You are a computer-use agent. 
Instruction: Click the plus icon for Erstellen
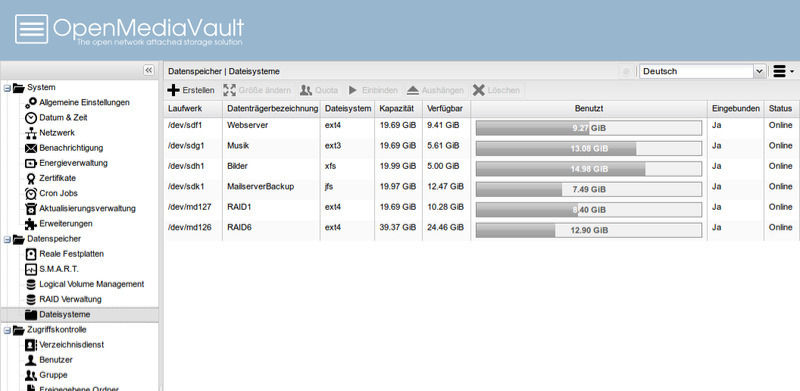coord(173,90)
